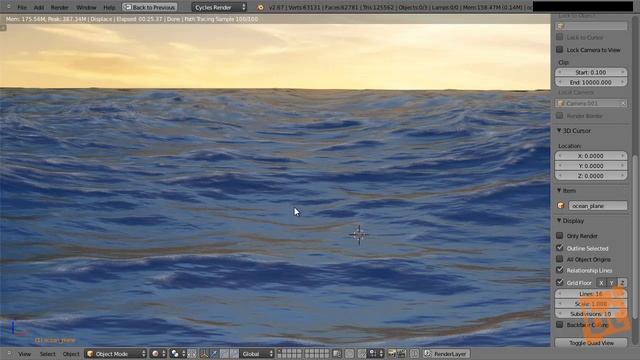This screenshot has width=640, height=360.
Task: Toggle Grid Floor Y axis button
Action: 611,282
